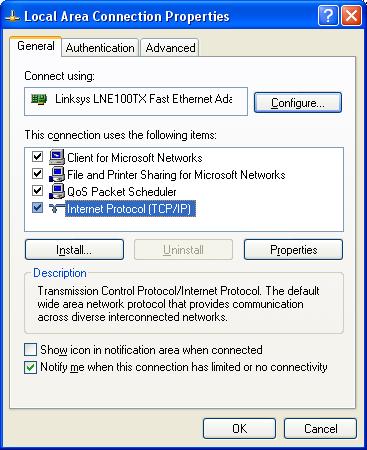Toggle the Internet Protocol (TCP/IP) checkbox
367x450 pixels.
coord(37,208)
